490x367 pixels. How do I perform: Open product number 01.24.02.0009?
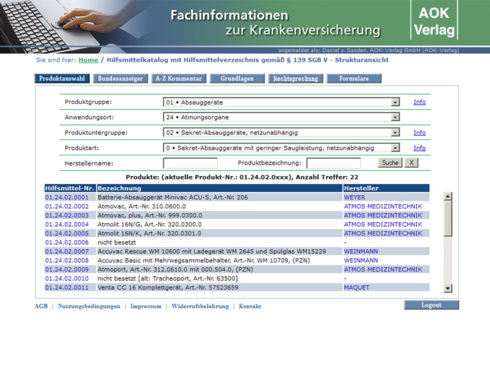click(x=67, y=269)
